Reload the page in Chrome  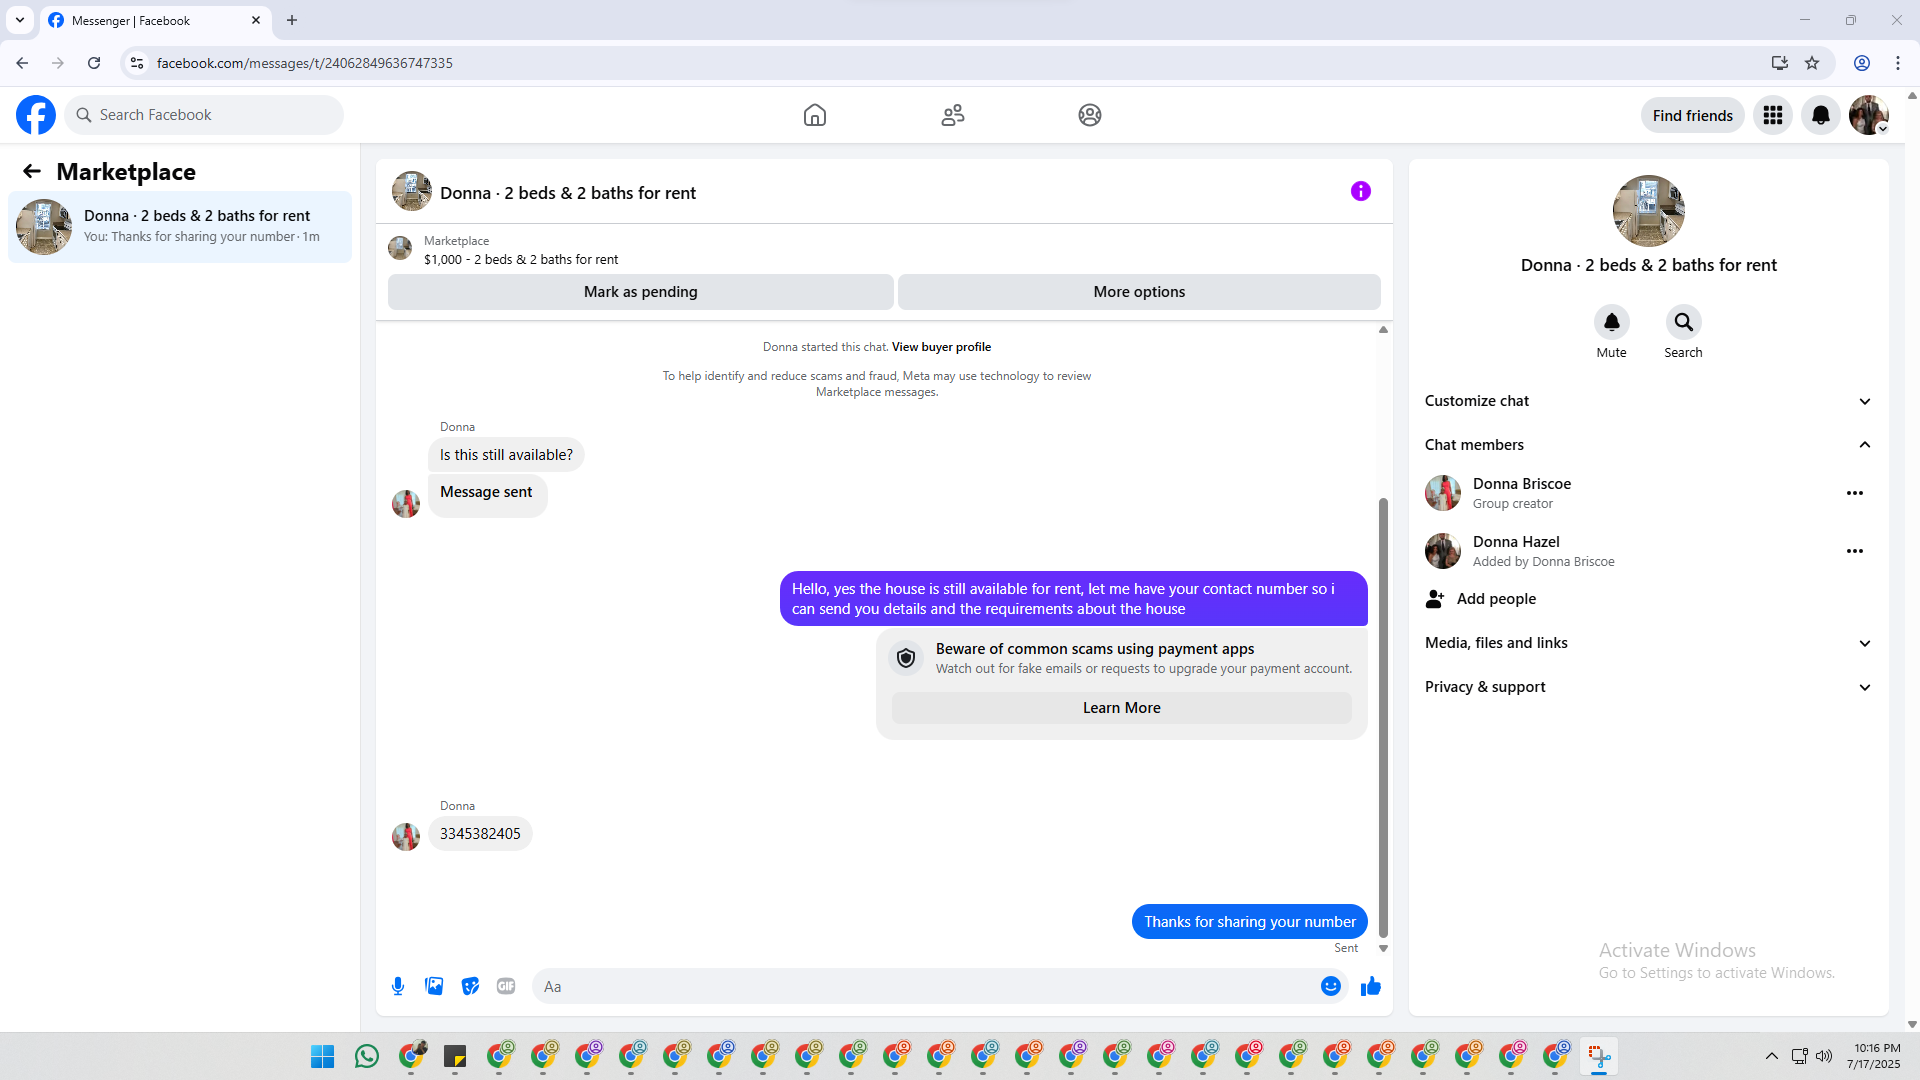[94, 63]
